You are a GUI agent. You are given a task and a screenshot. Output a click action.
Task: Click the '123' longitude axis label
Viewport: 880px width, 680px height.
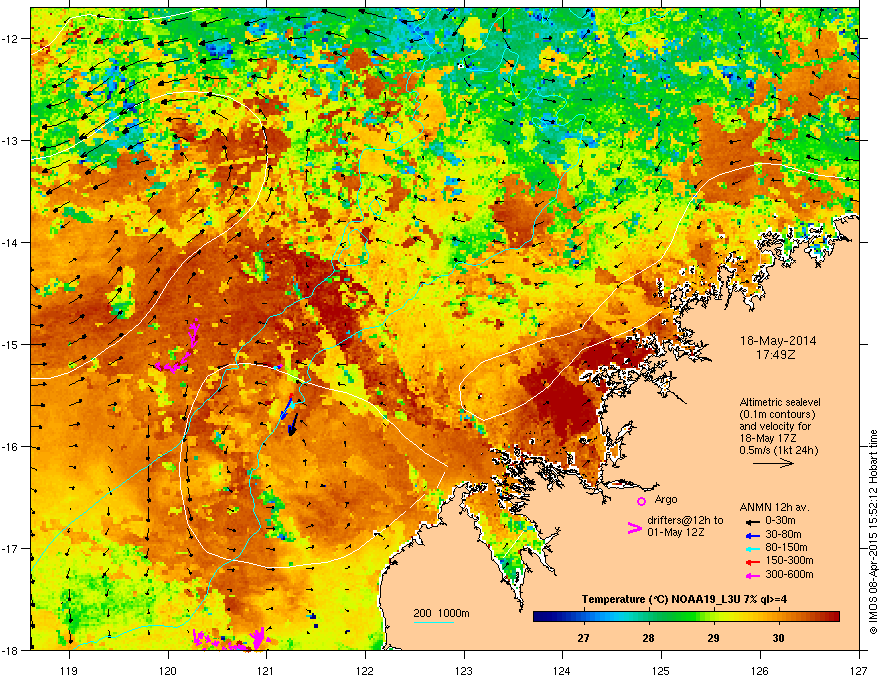(464, 670)
